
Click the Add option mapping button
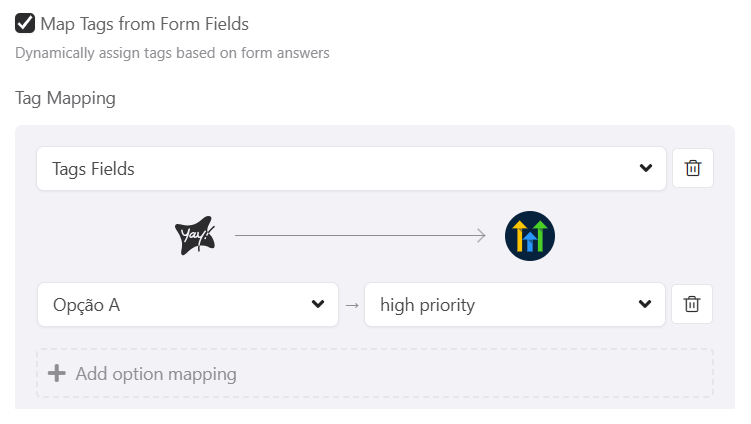click(375, 374)
